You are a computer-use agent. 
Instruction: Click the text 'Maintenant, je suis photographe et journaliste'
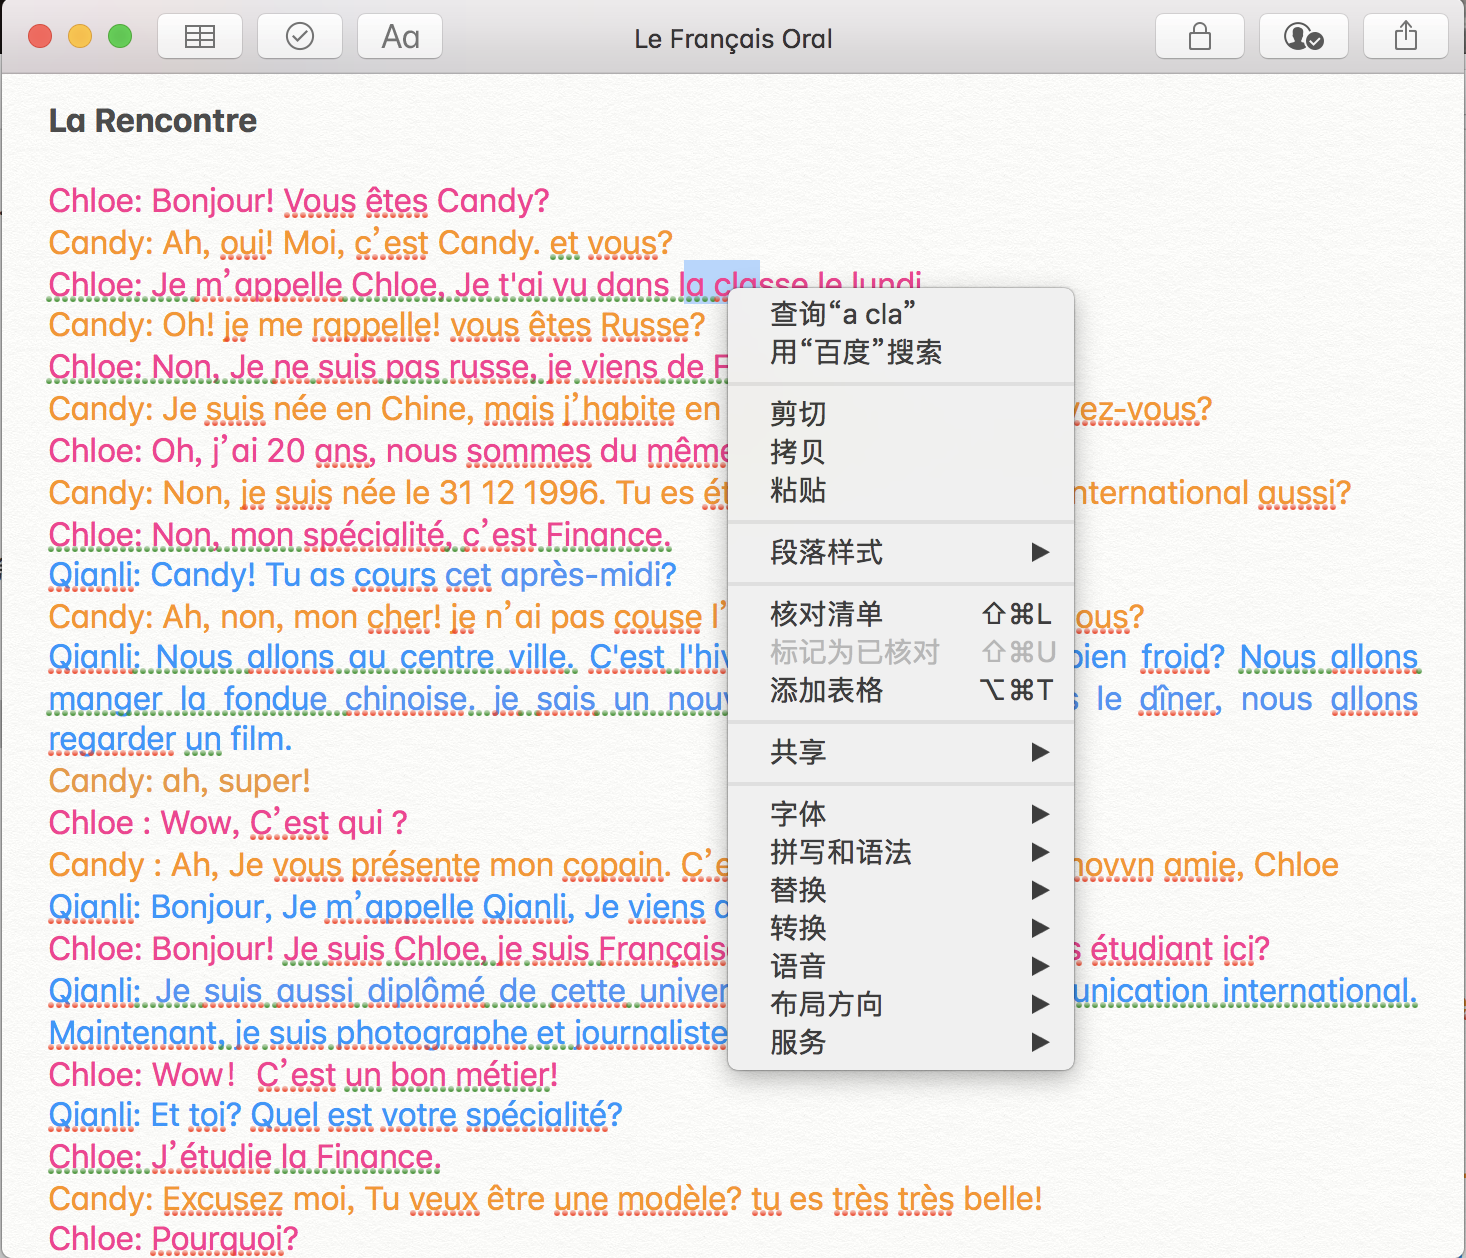(x=388, y=1033)
